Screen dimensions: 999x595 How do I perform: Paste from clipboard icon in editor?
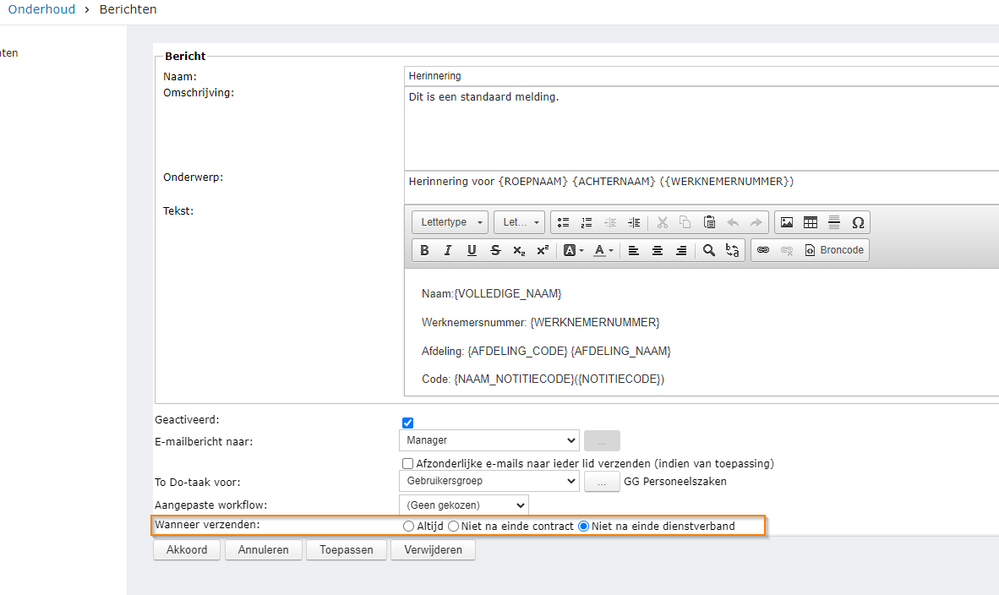(x=709, y=222)
